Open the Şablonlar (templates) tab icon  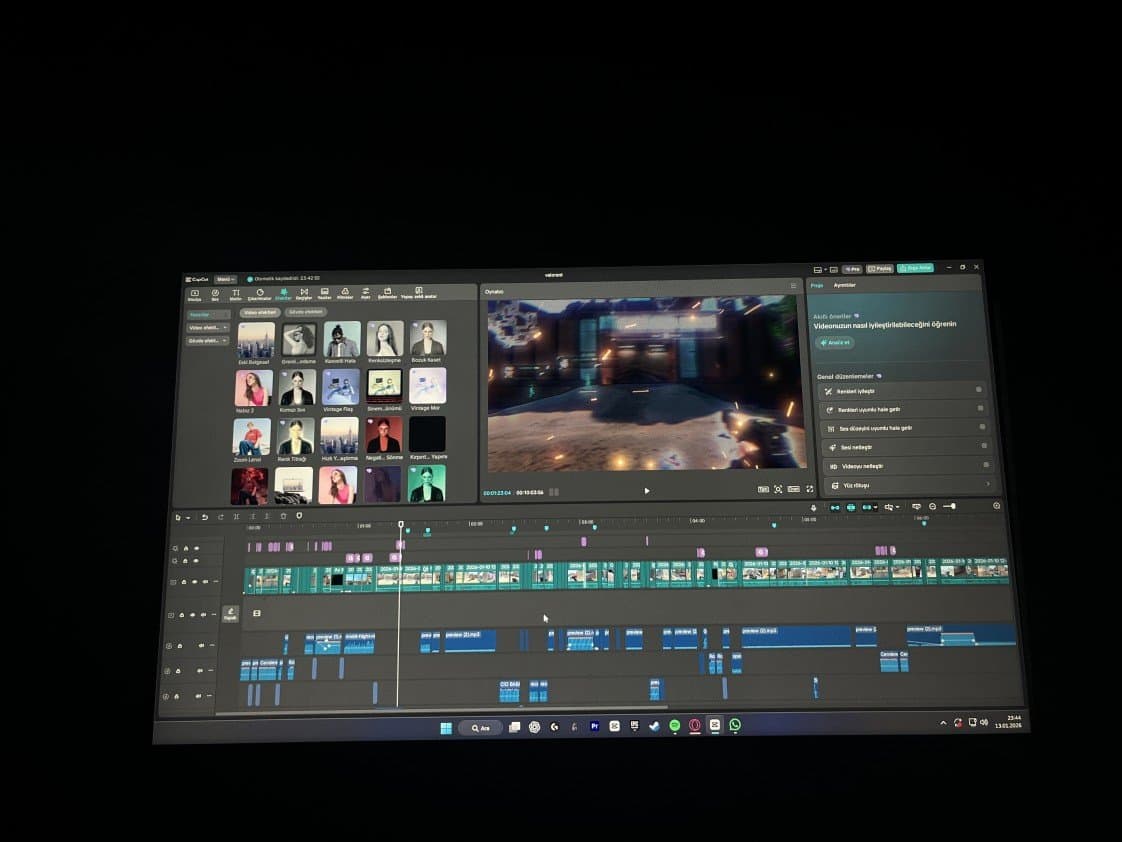coord(387,293)
